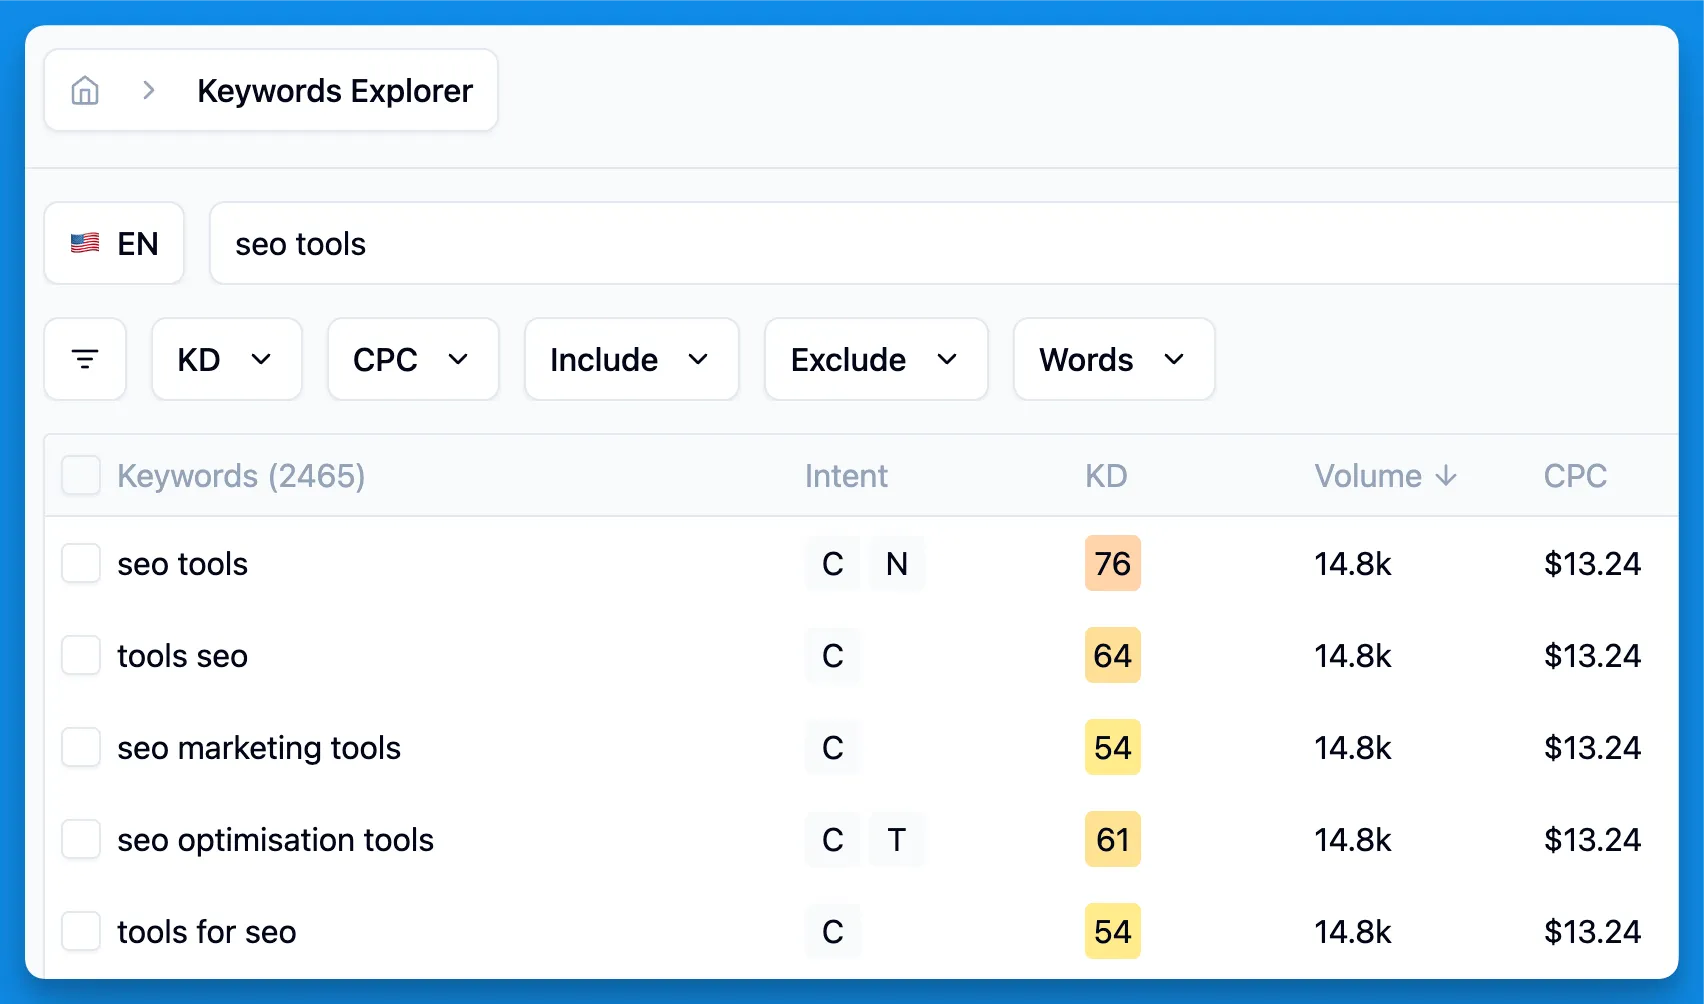Open the EN language selector

point(114,242)
